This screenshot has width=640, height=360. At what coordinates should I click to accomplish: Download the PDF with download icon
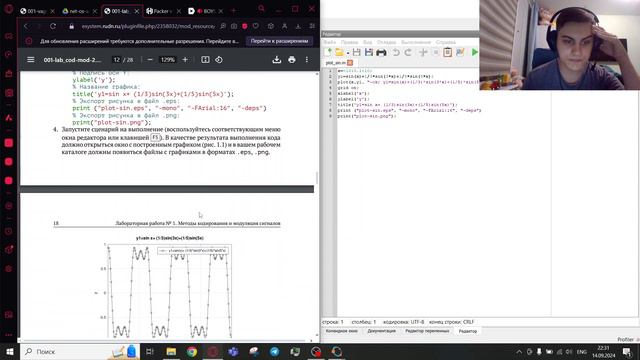(277, 60)
